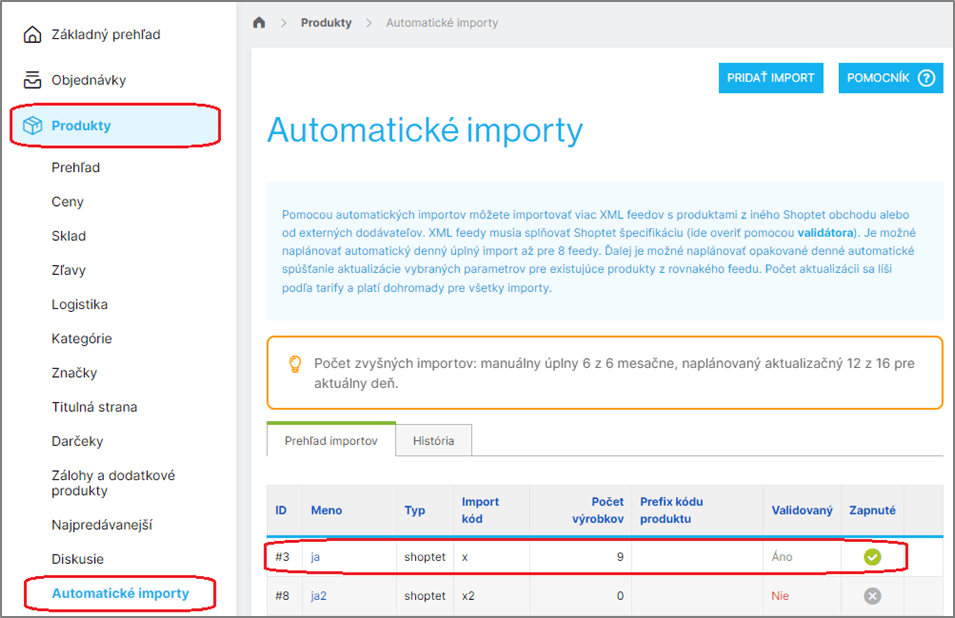The height and width of the screenshot is (618, 955).
Task: Select the Prehľad importov tab
Action: [331, 440]
